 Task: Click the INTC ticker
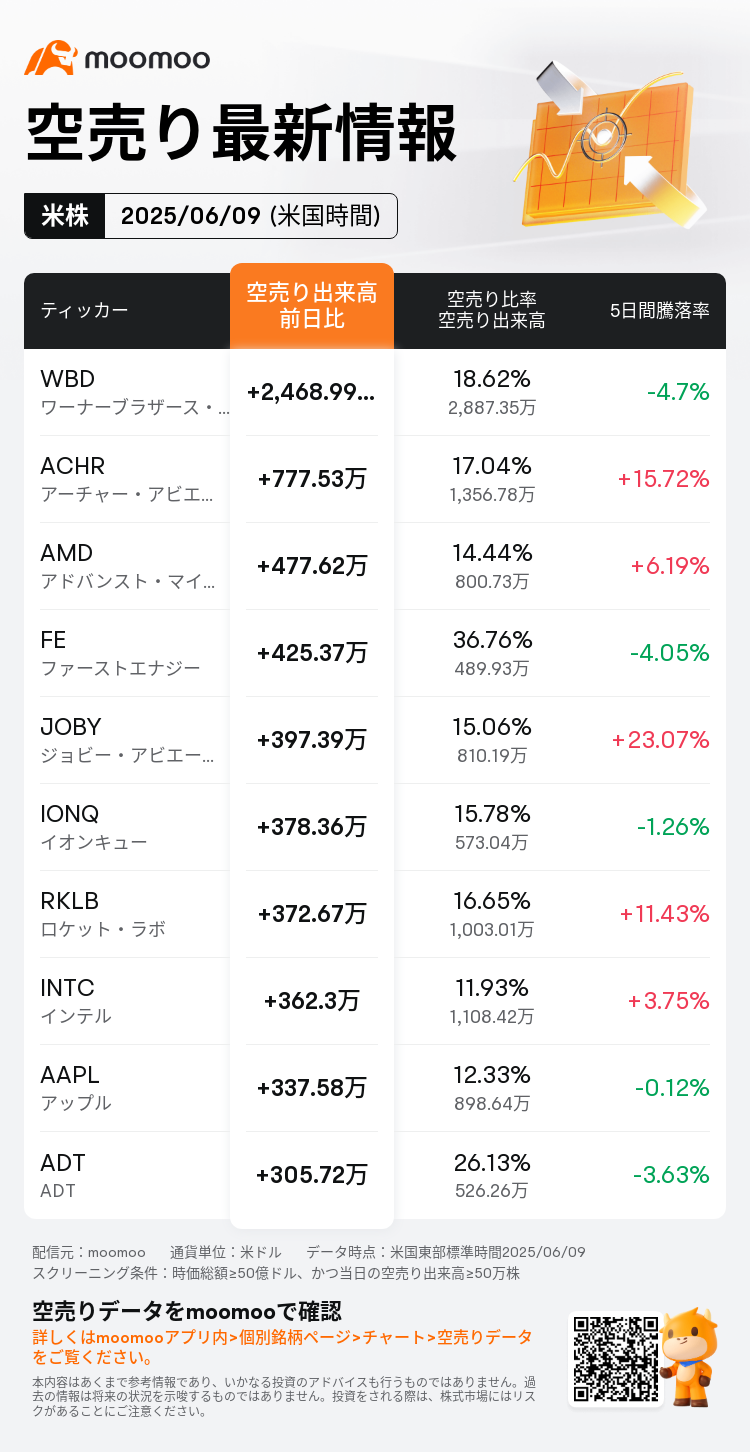point(68,988)
